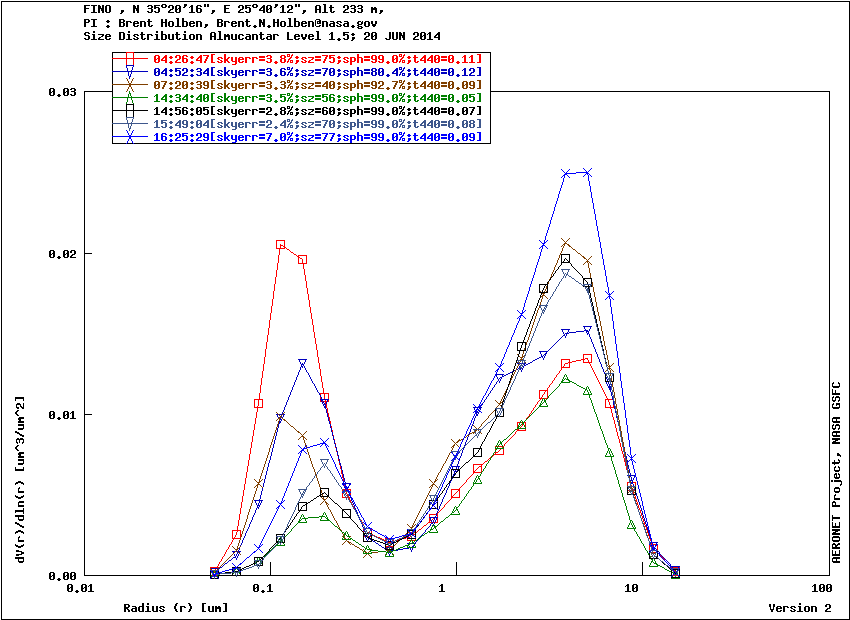Click the gray inverted triangle legend marker
The width and height of the screenshot is (850, 620).
click(130, 124)
